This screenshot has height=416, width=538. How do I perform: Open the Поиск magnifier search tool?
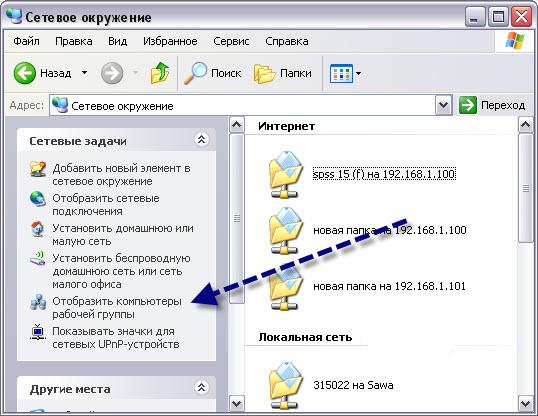tap(196, 73)
